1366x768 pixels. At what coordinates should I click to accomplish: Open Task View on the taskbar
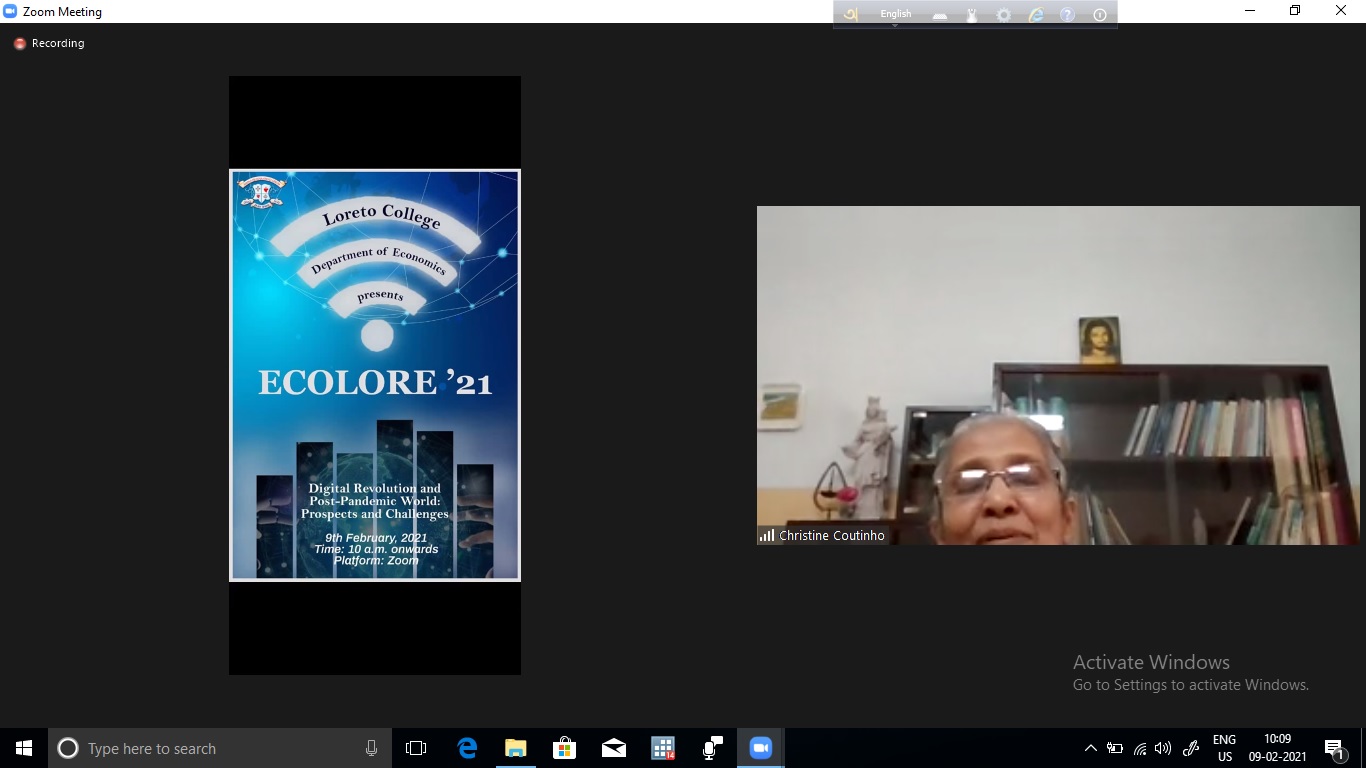pos(416,748)
